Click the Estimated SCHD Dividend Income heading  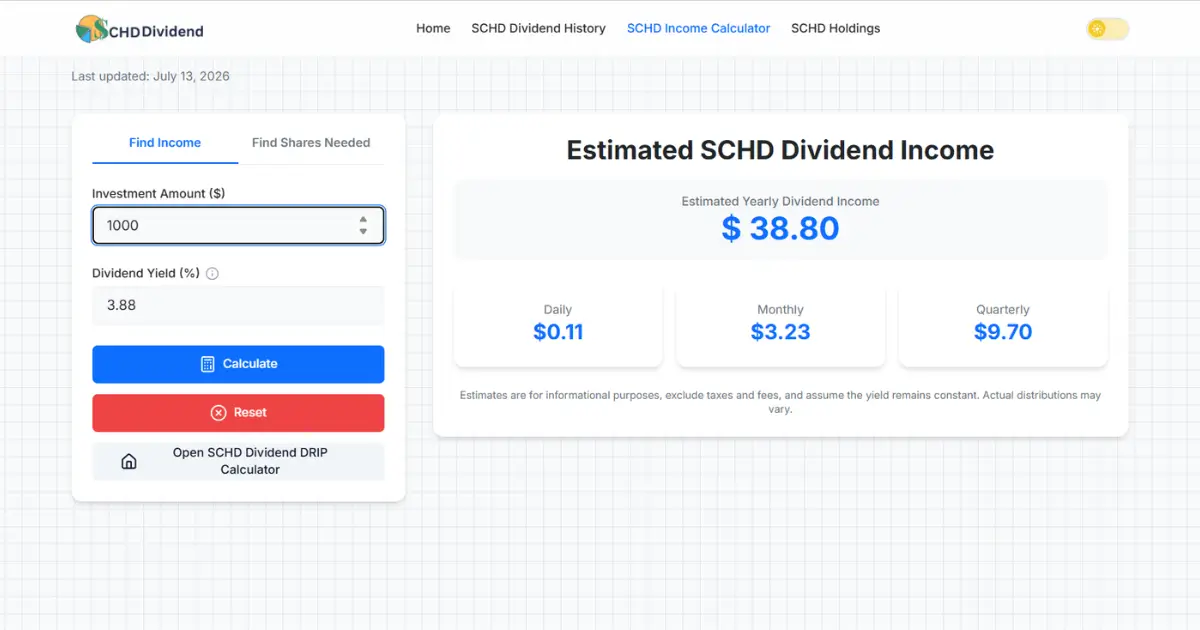tap(780, 150)
